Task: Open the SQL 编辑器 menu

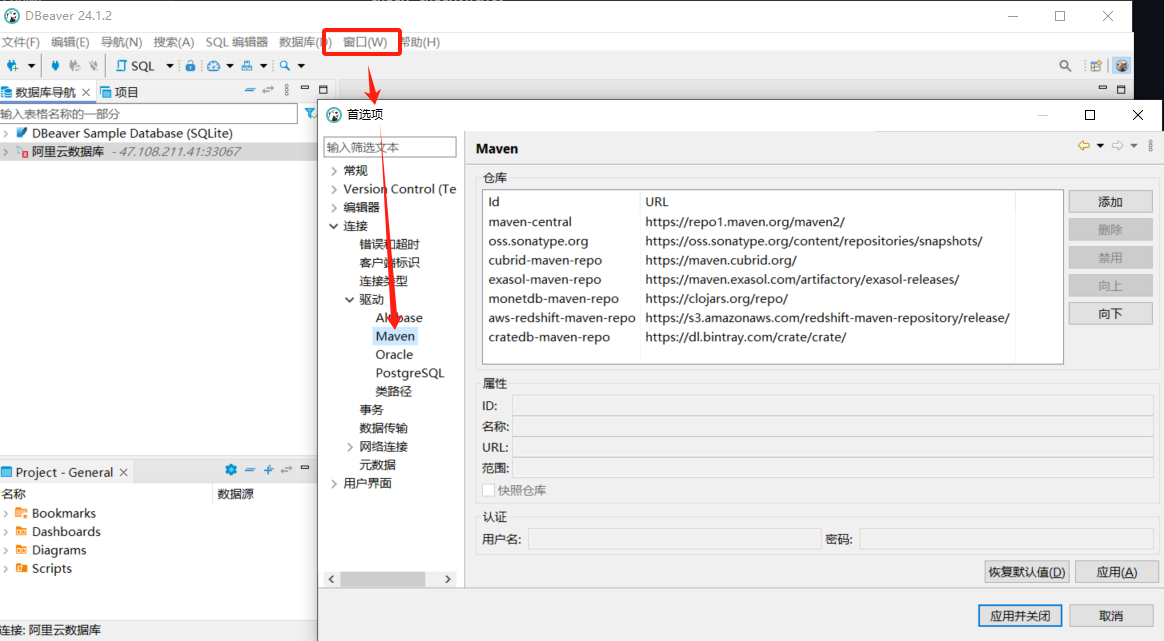Action: (x=237, y=42)
